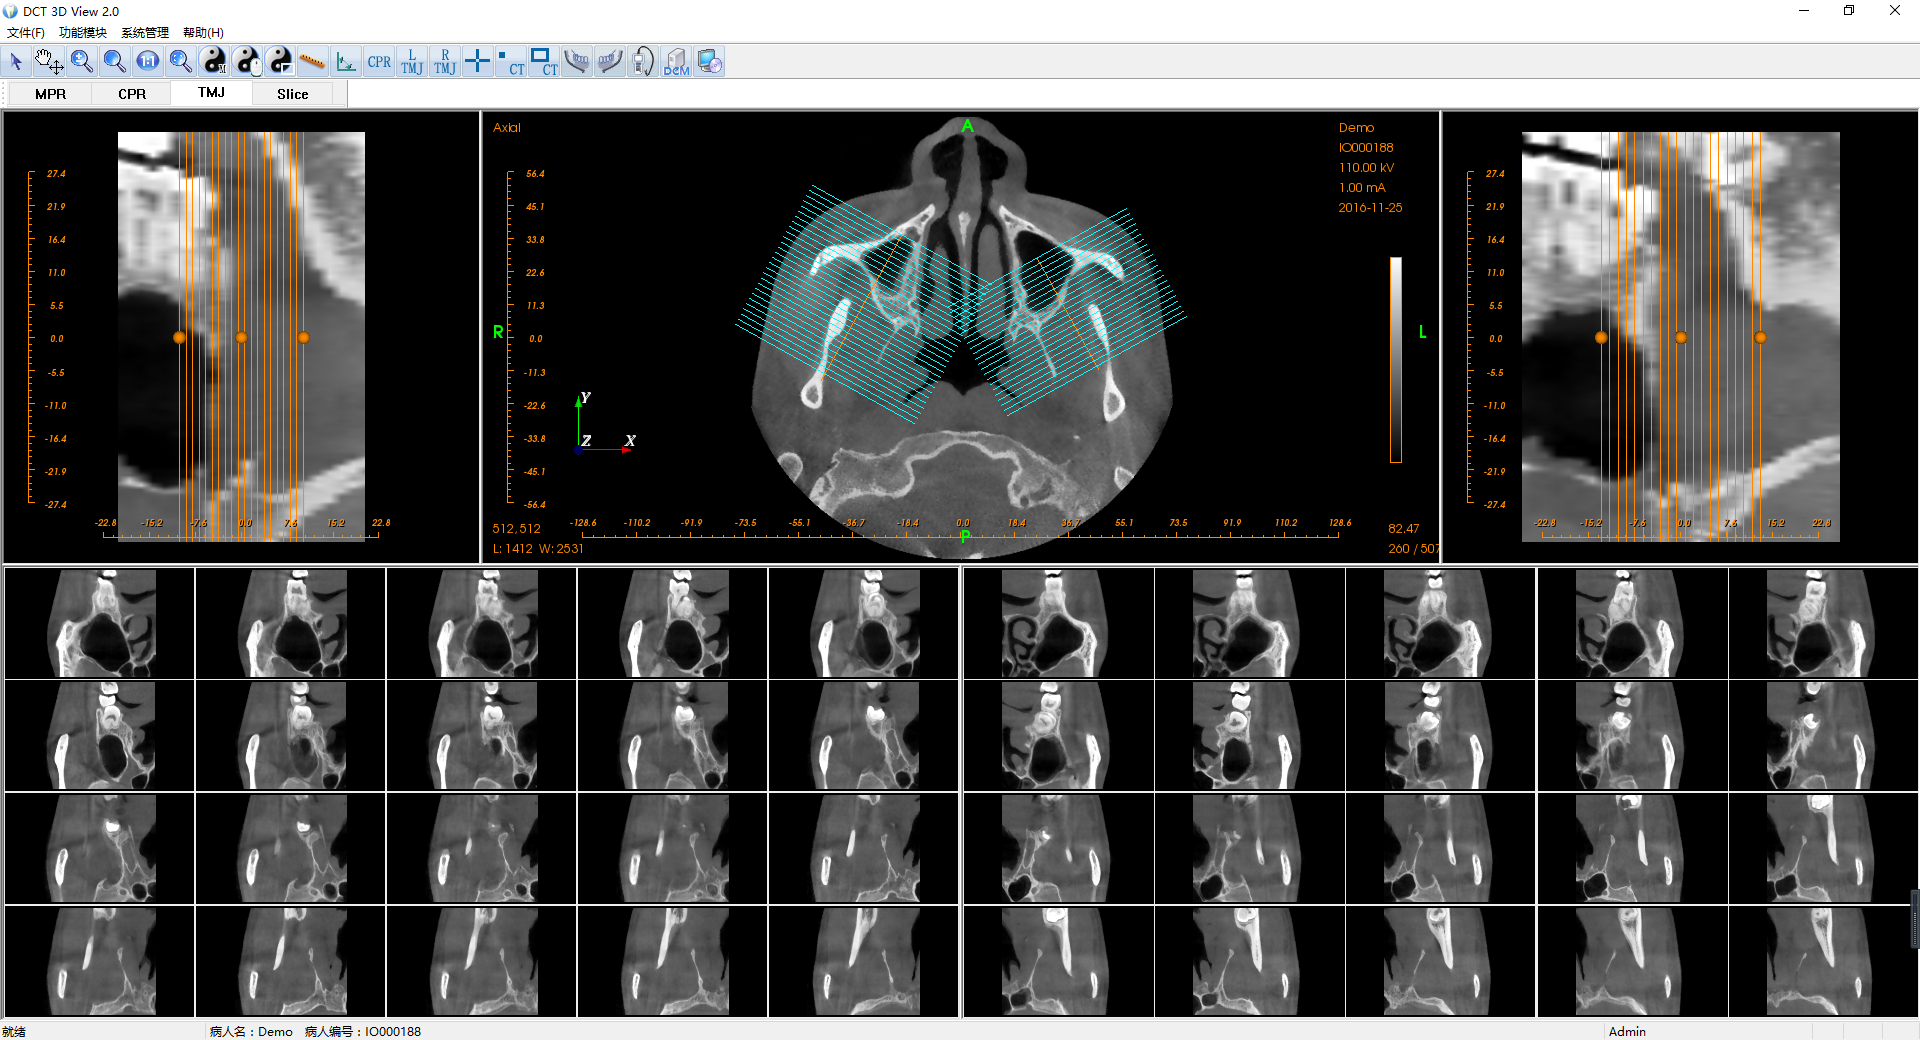Open the 系统管理 menu
1920x1040 pixels.
145,33
